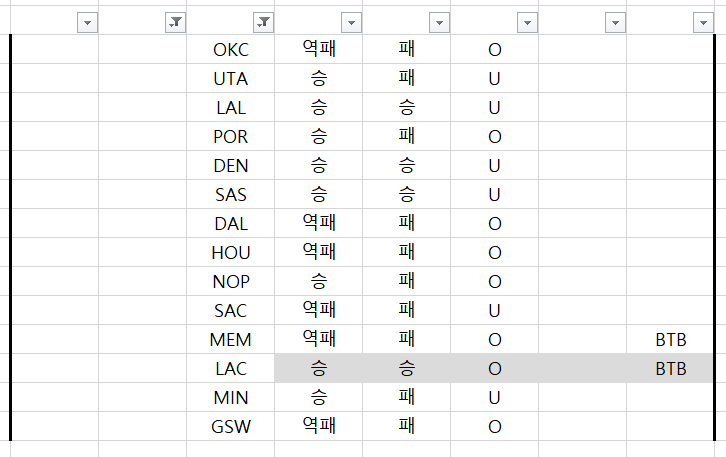Select the U cell in the UTA row
This screenshot has width=726, height=457.
tap(494, 78)
